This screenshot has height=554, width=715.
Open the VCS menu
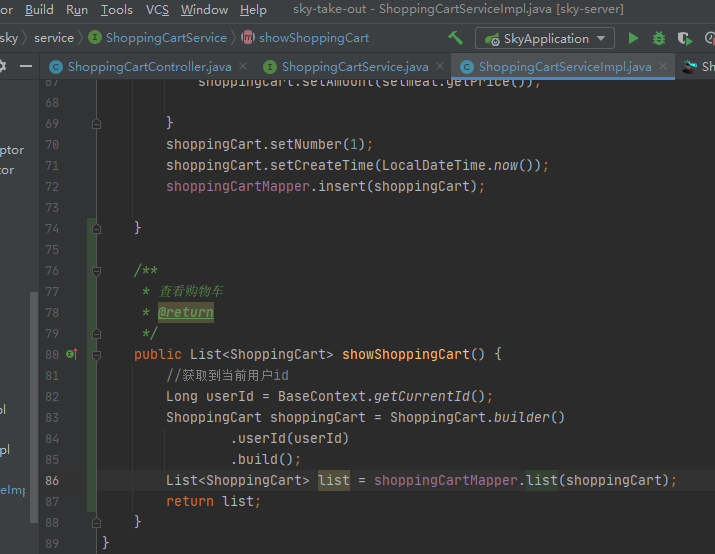(157, 10)
